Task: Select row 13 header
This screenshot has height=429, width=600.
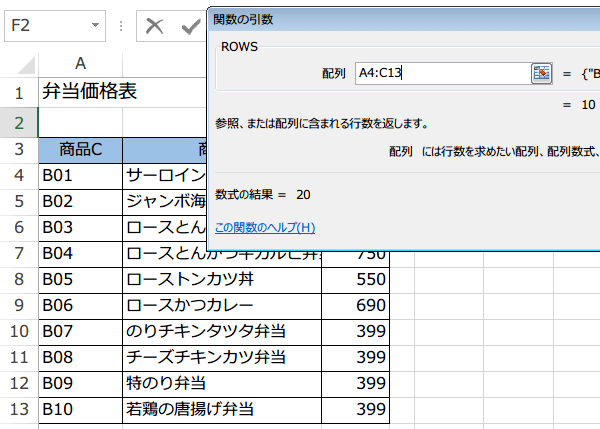Action: 19,409
